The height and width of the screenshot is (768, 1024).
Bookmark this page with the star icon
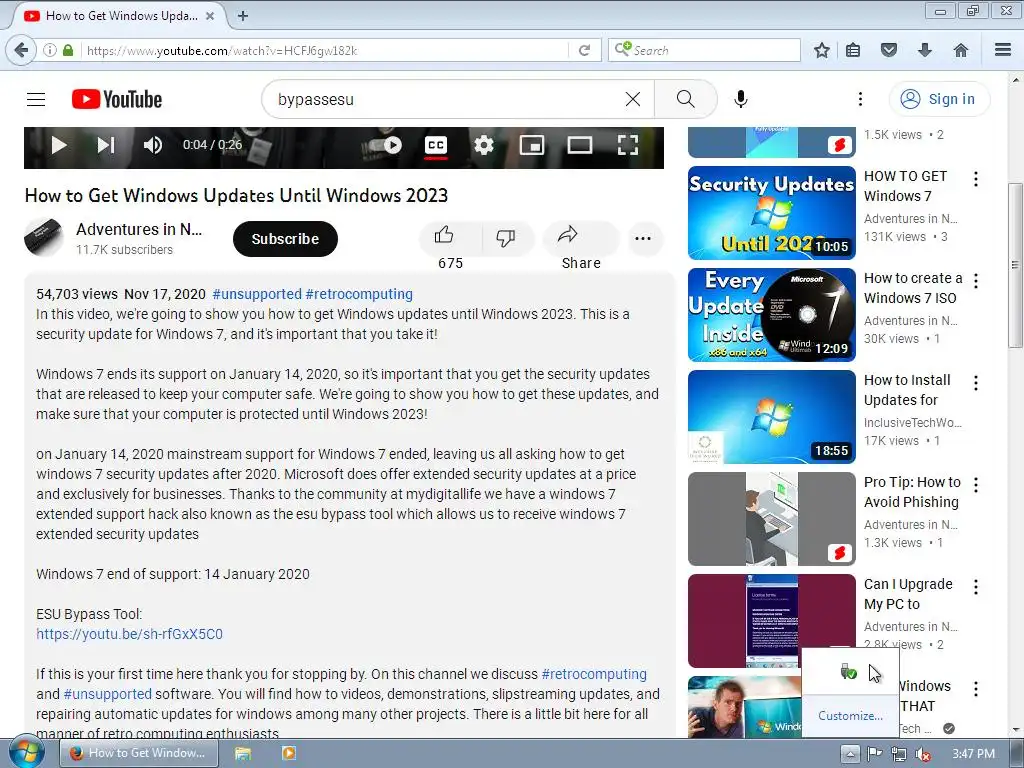[x=822, y=50]
